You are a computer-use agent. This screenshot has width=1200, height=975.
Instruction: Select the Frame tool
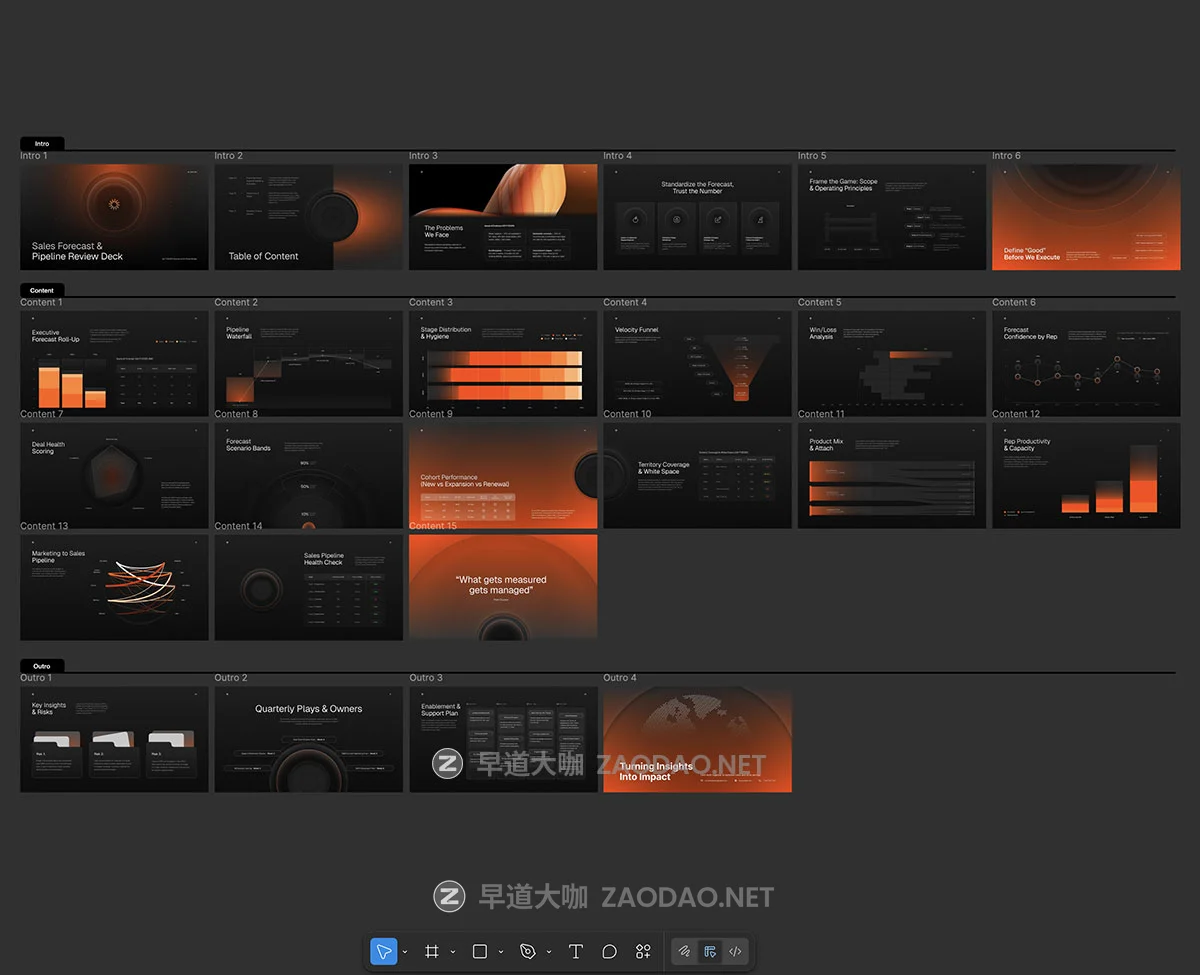[432, 951]
